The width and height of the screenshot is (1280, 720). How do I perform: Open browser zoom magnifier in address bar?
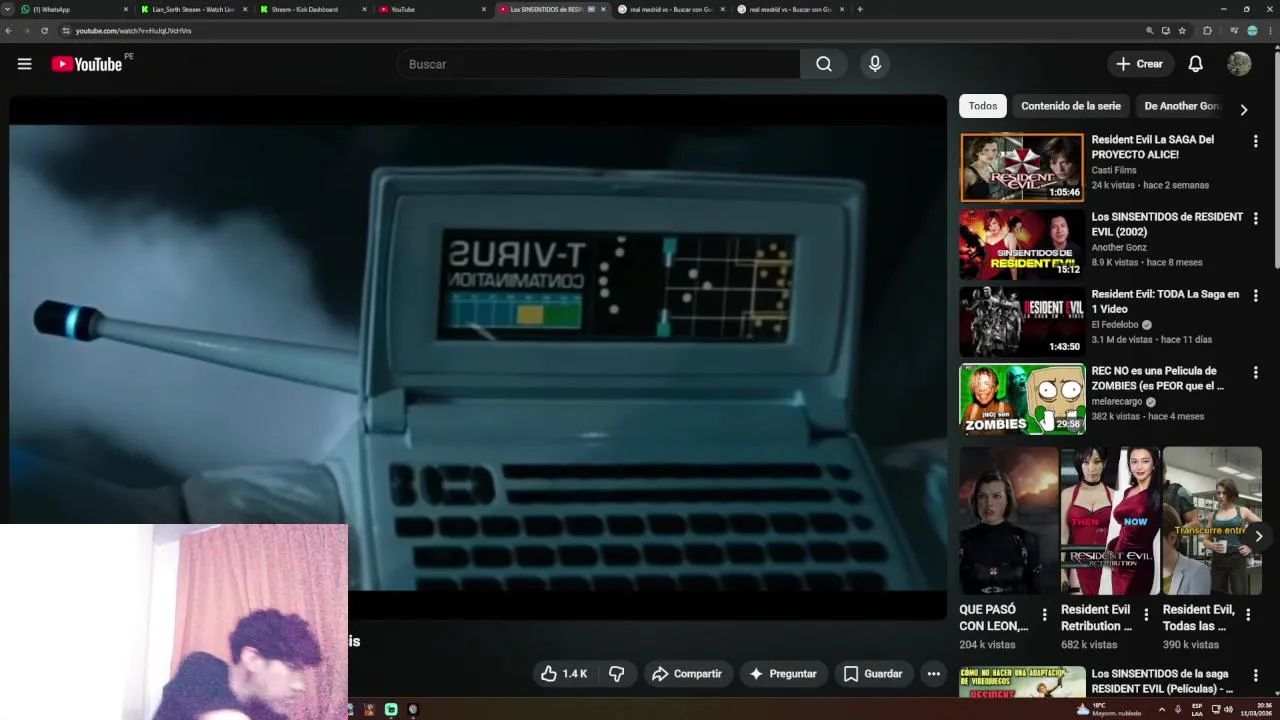point(1150,31)
